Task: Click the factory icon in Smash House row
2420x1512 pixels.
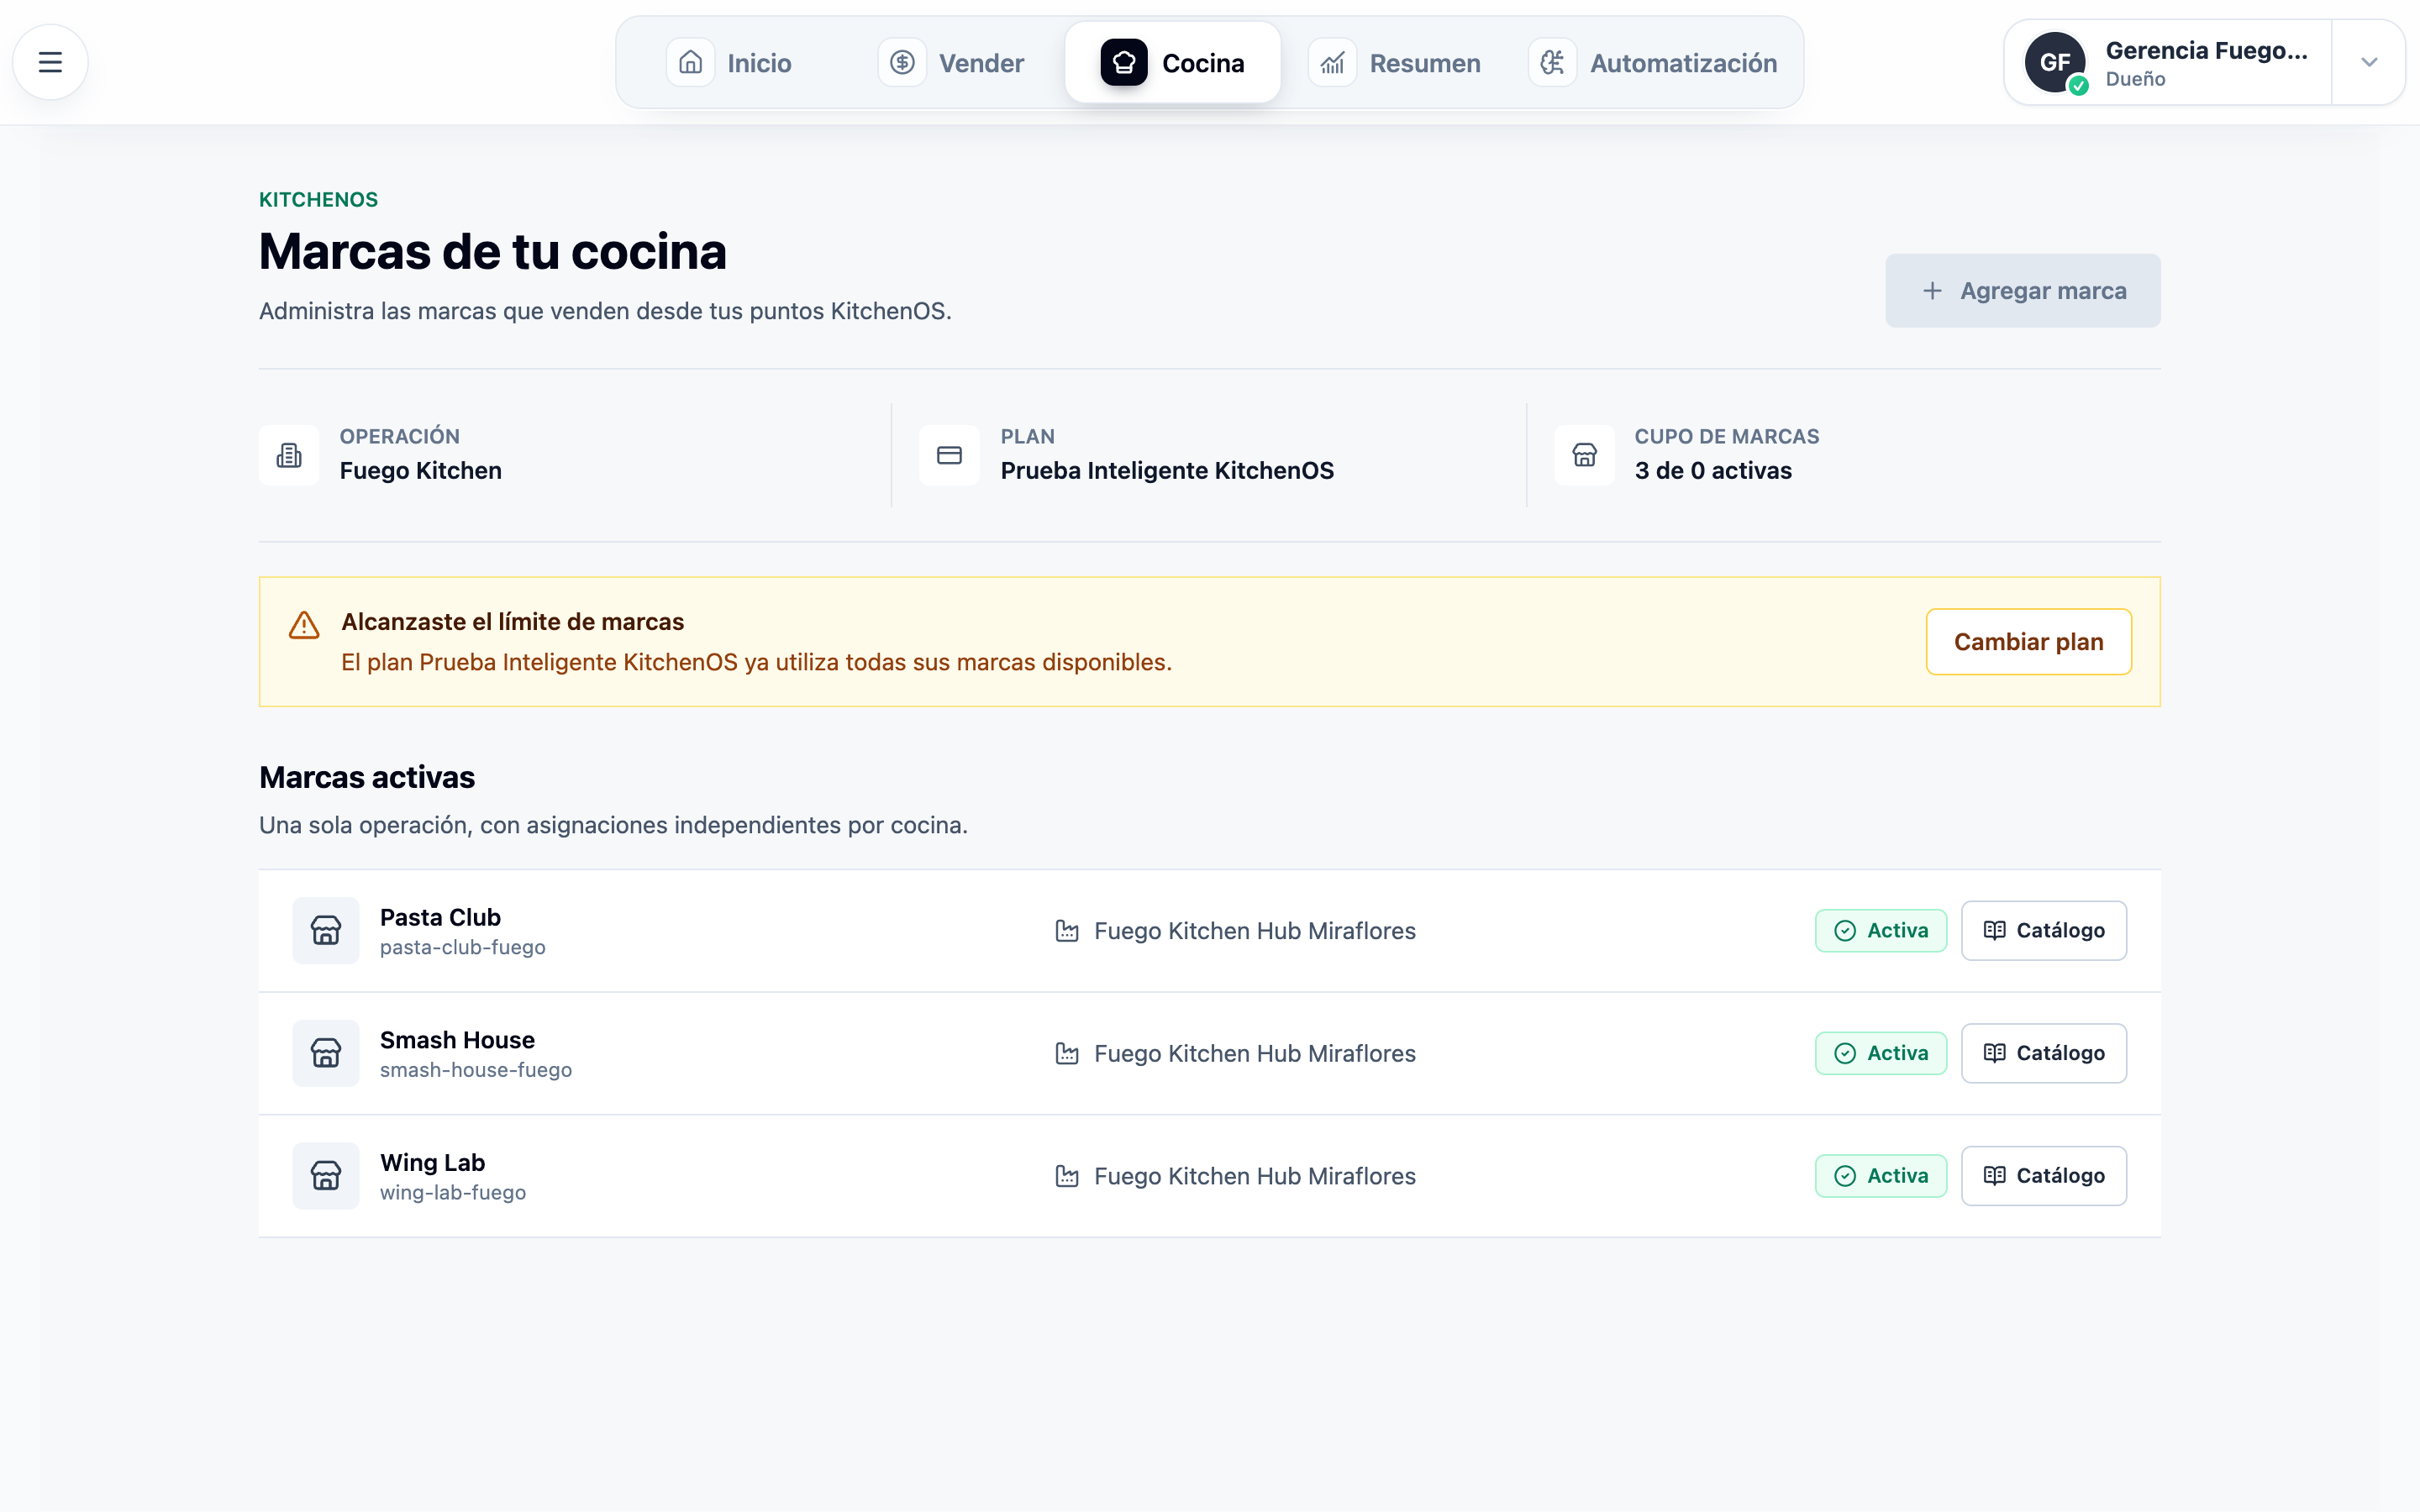Action: point(1067,1054)
